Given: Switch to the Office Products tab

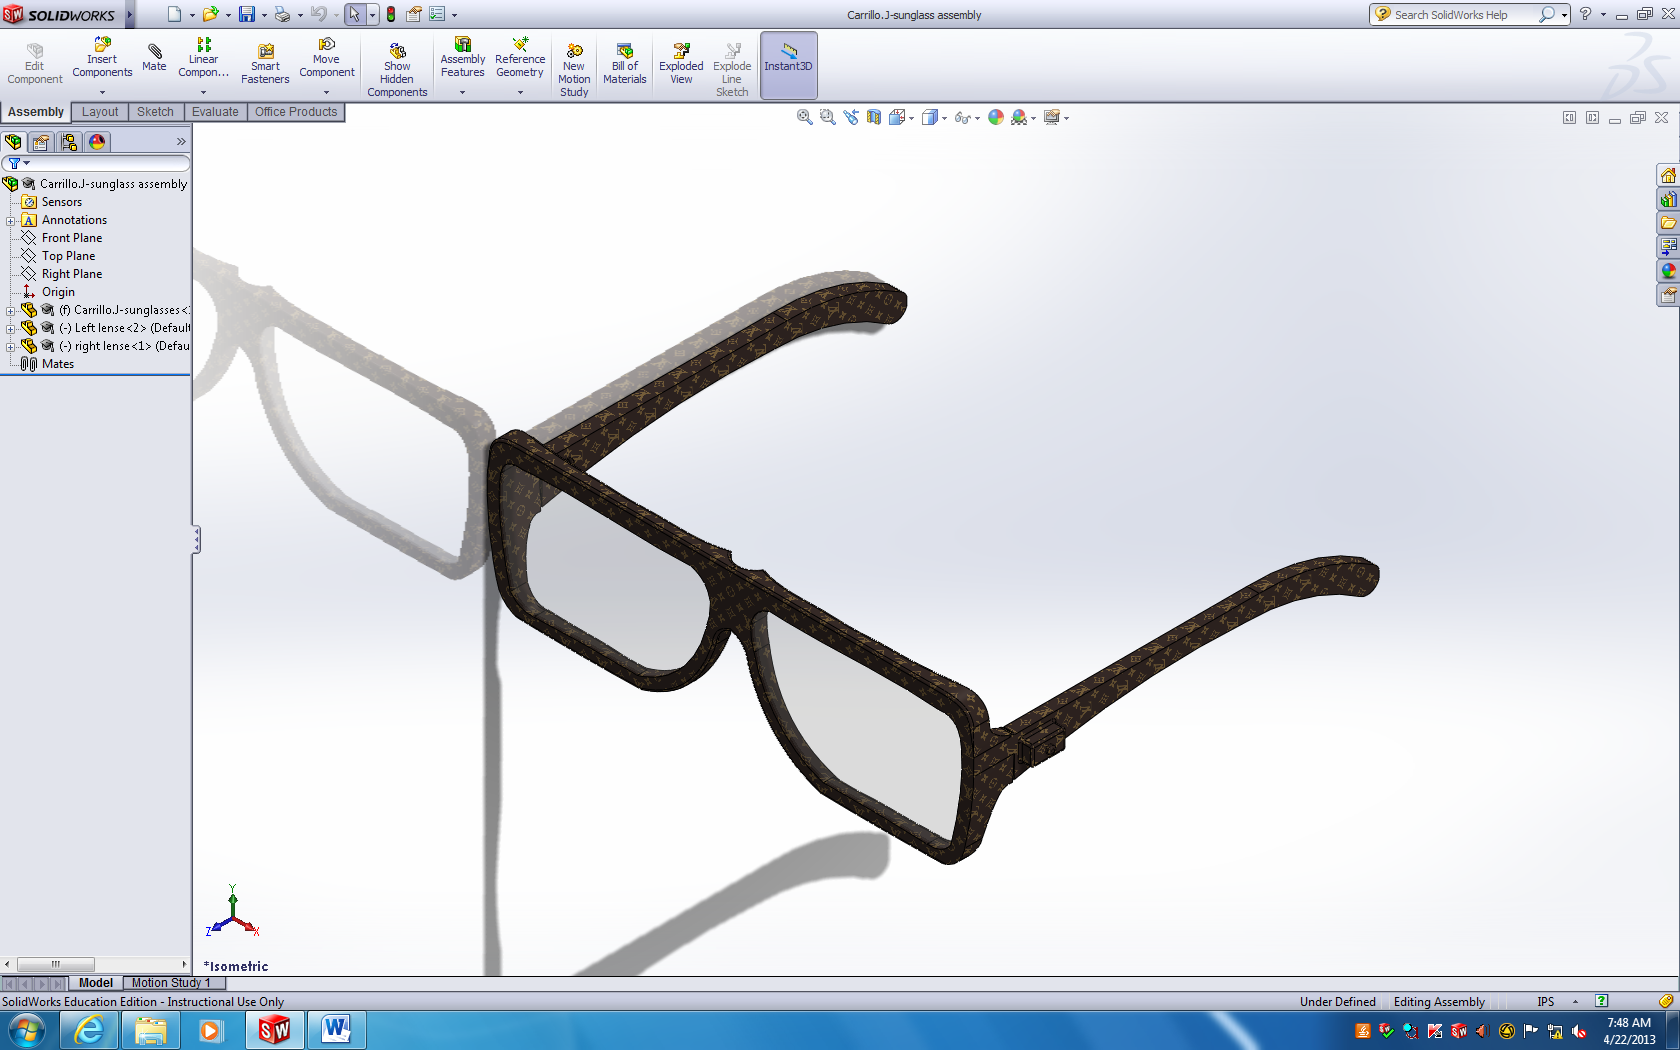Looking at the screenshot, I should 296,112.
